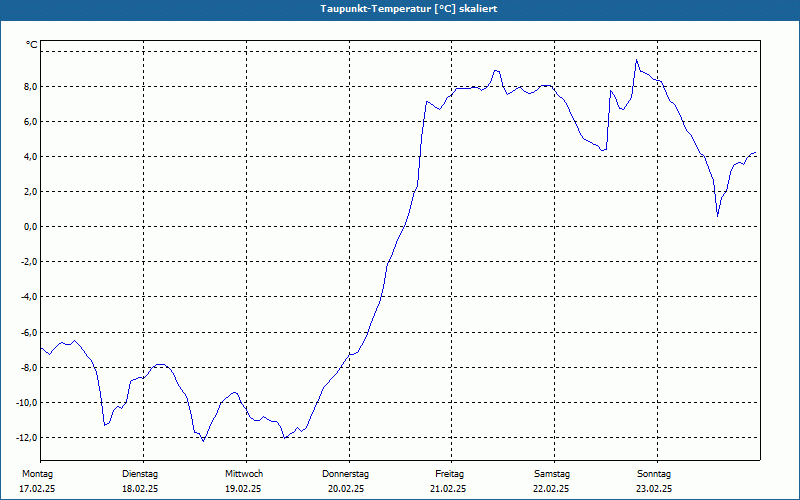
Task: Click the date 17.02.25
Action: pos(37,489)
